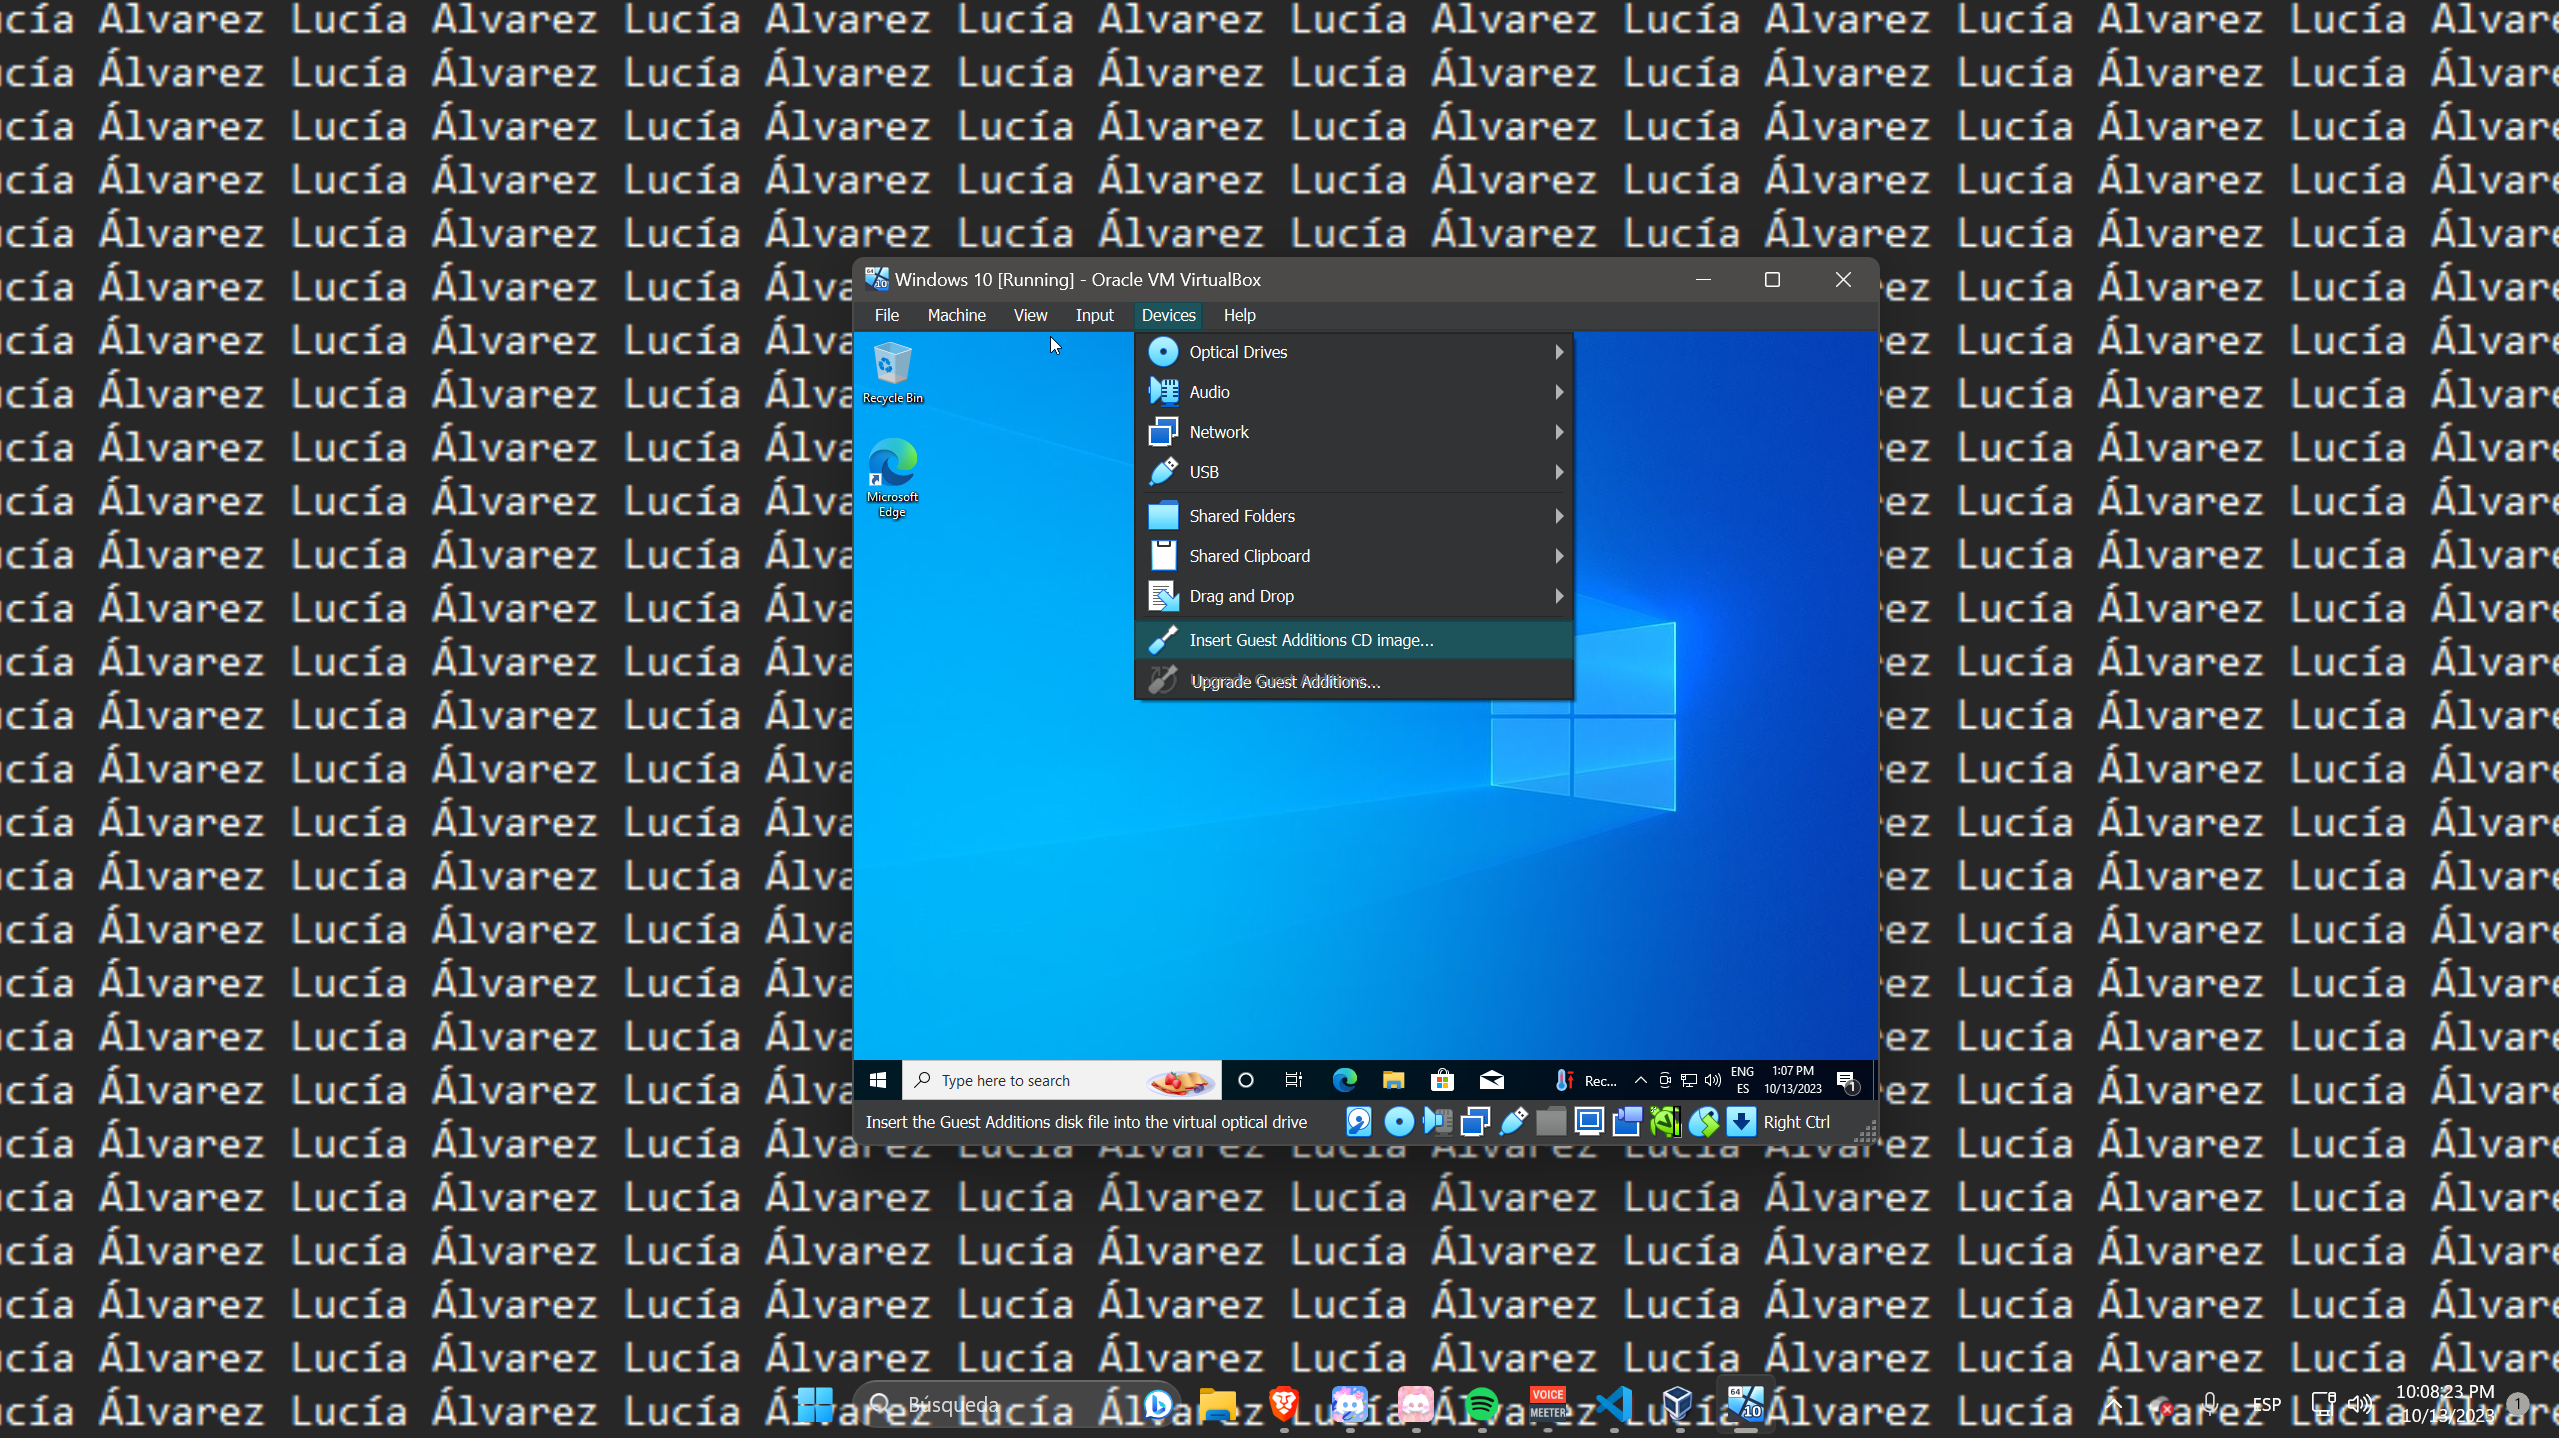This screenshot has height=1438, width=2559.
Task: Click the mouse integration status bar icon
Action: click(1705, 1122)
